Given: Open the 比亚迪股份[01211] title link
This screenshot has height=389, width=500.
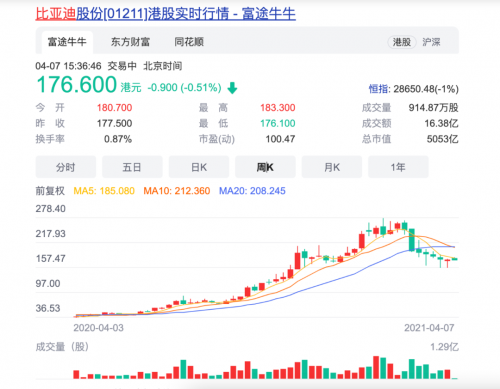Looking at the screenshot, I should point(165,14).
